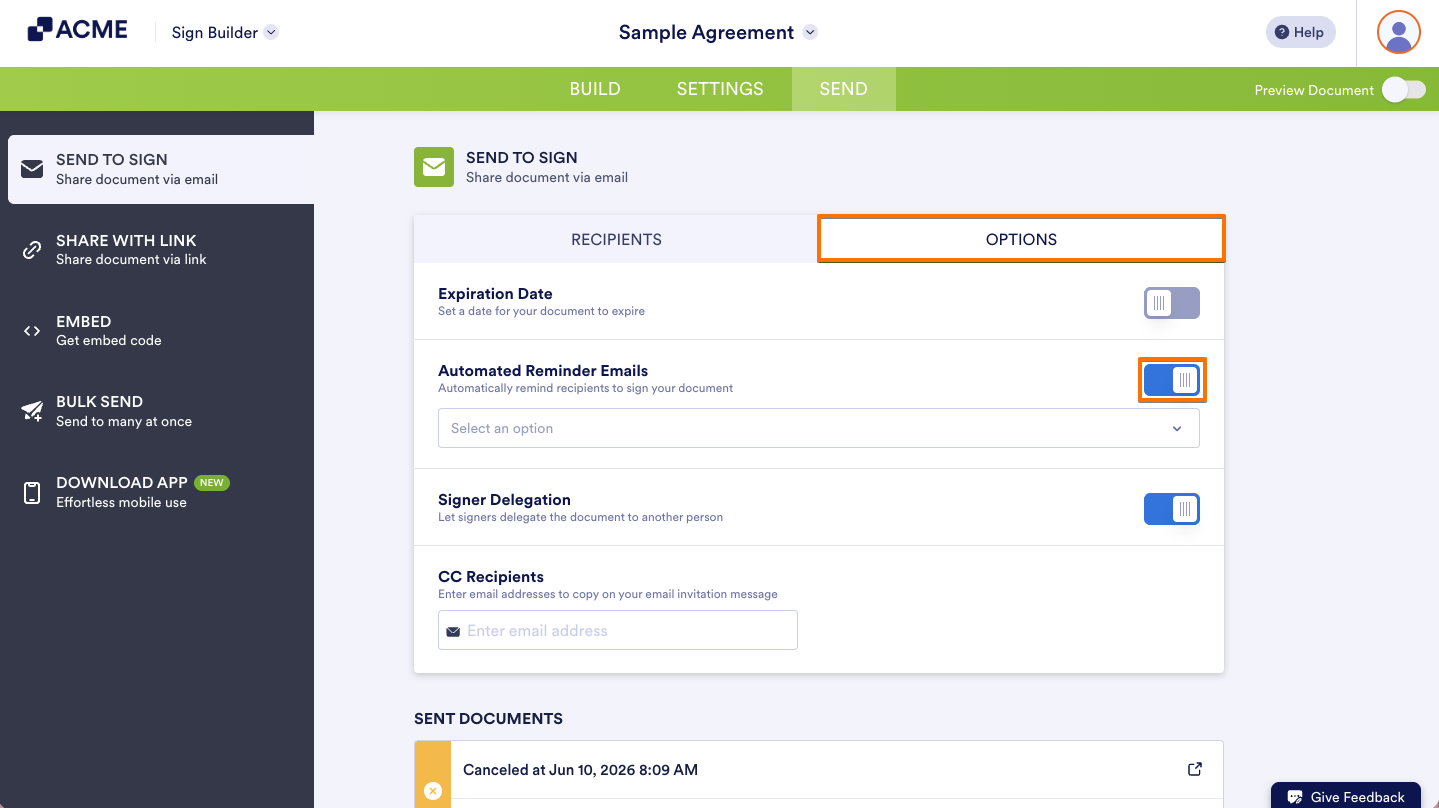Viewport: 1439px width, 808px height.
Task: Open the Sign Builder dropdown
Action: pos(224,32)
